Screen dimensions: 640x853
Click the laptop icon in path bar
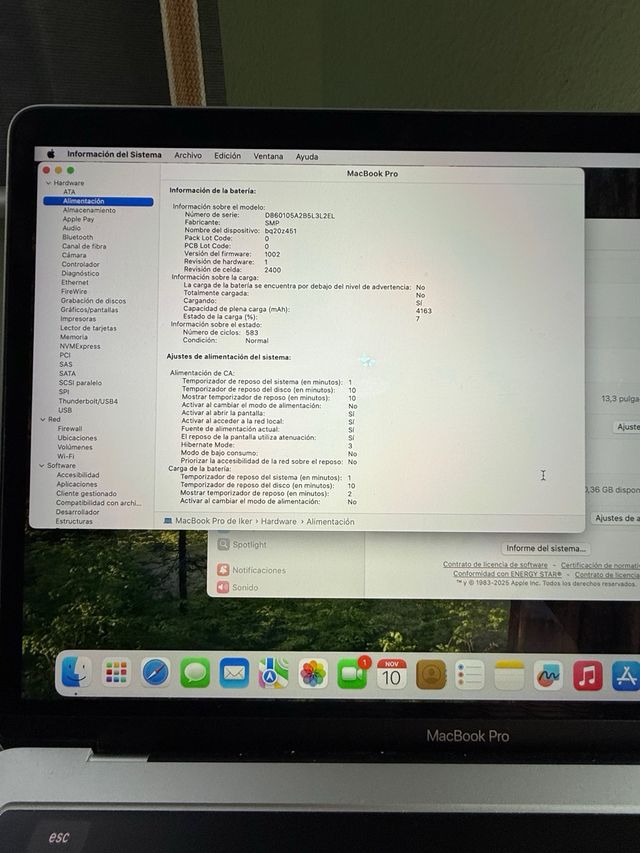pos(168,521)
